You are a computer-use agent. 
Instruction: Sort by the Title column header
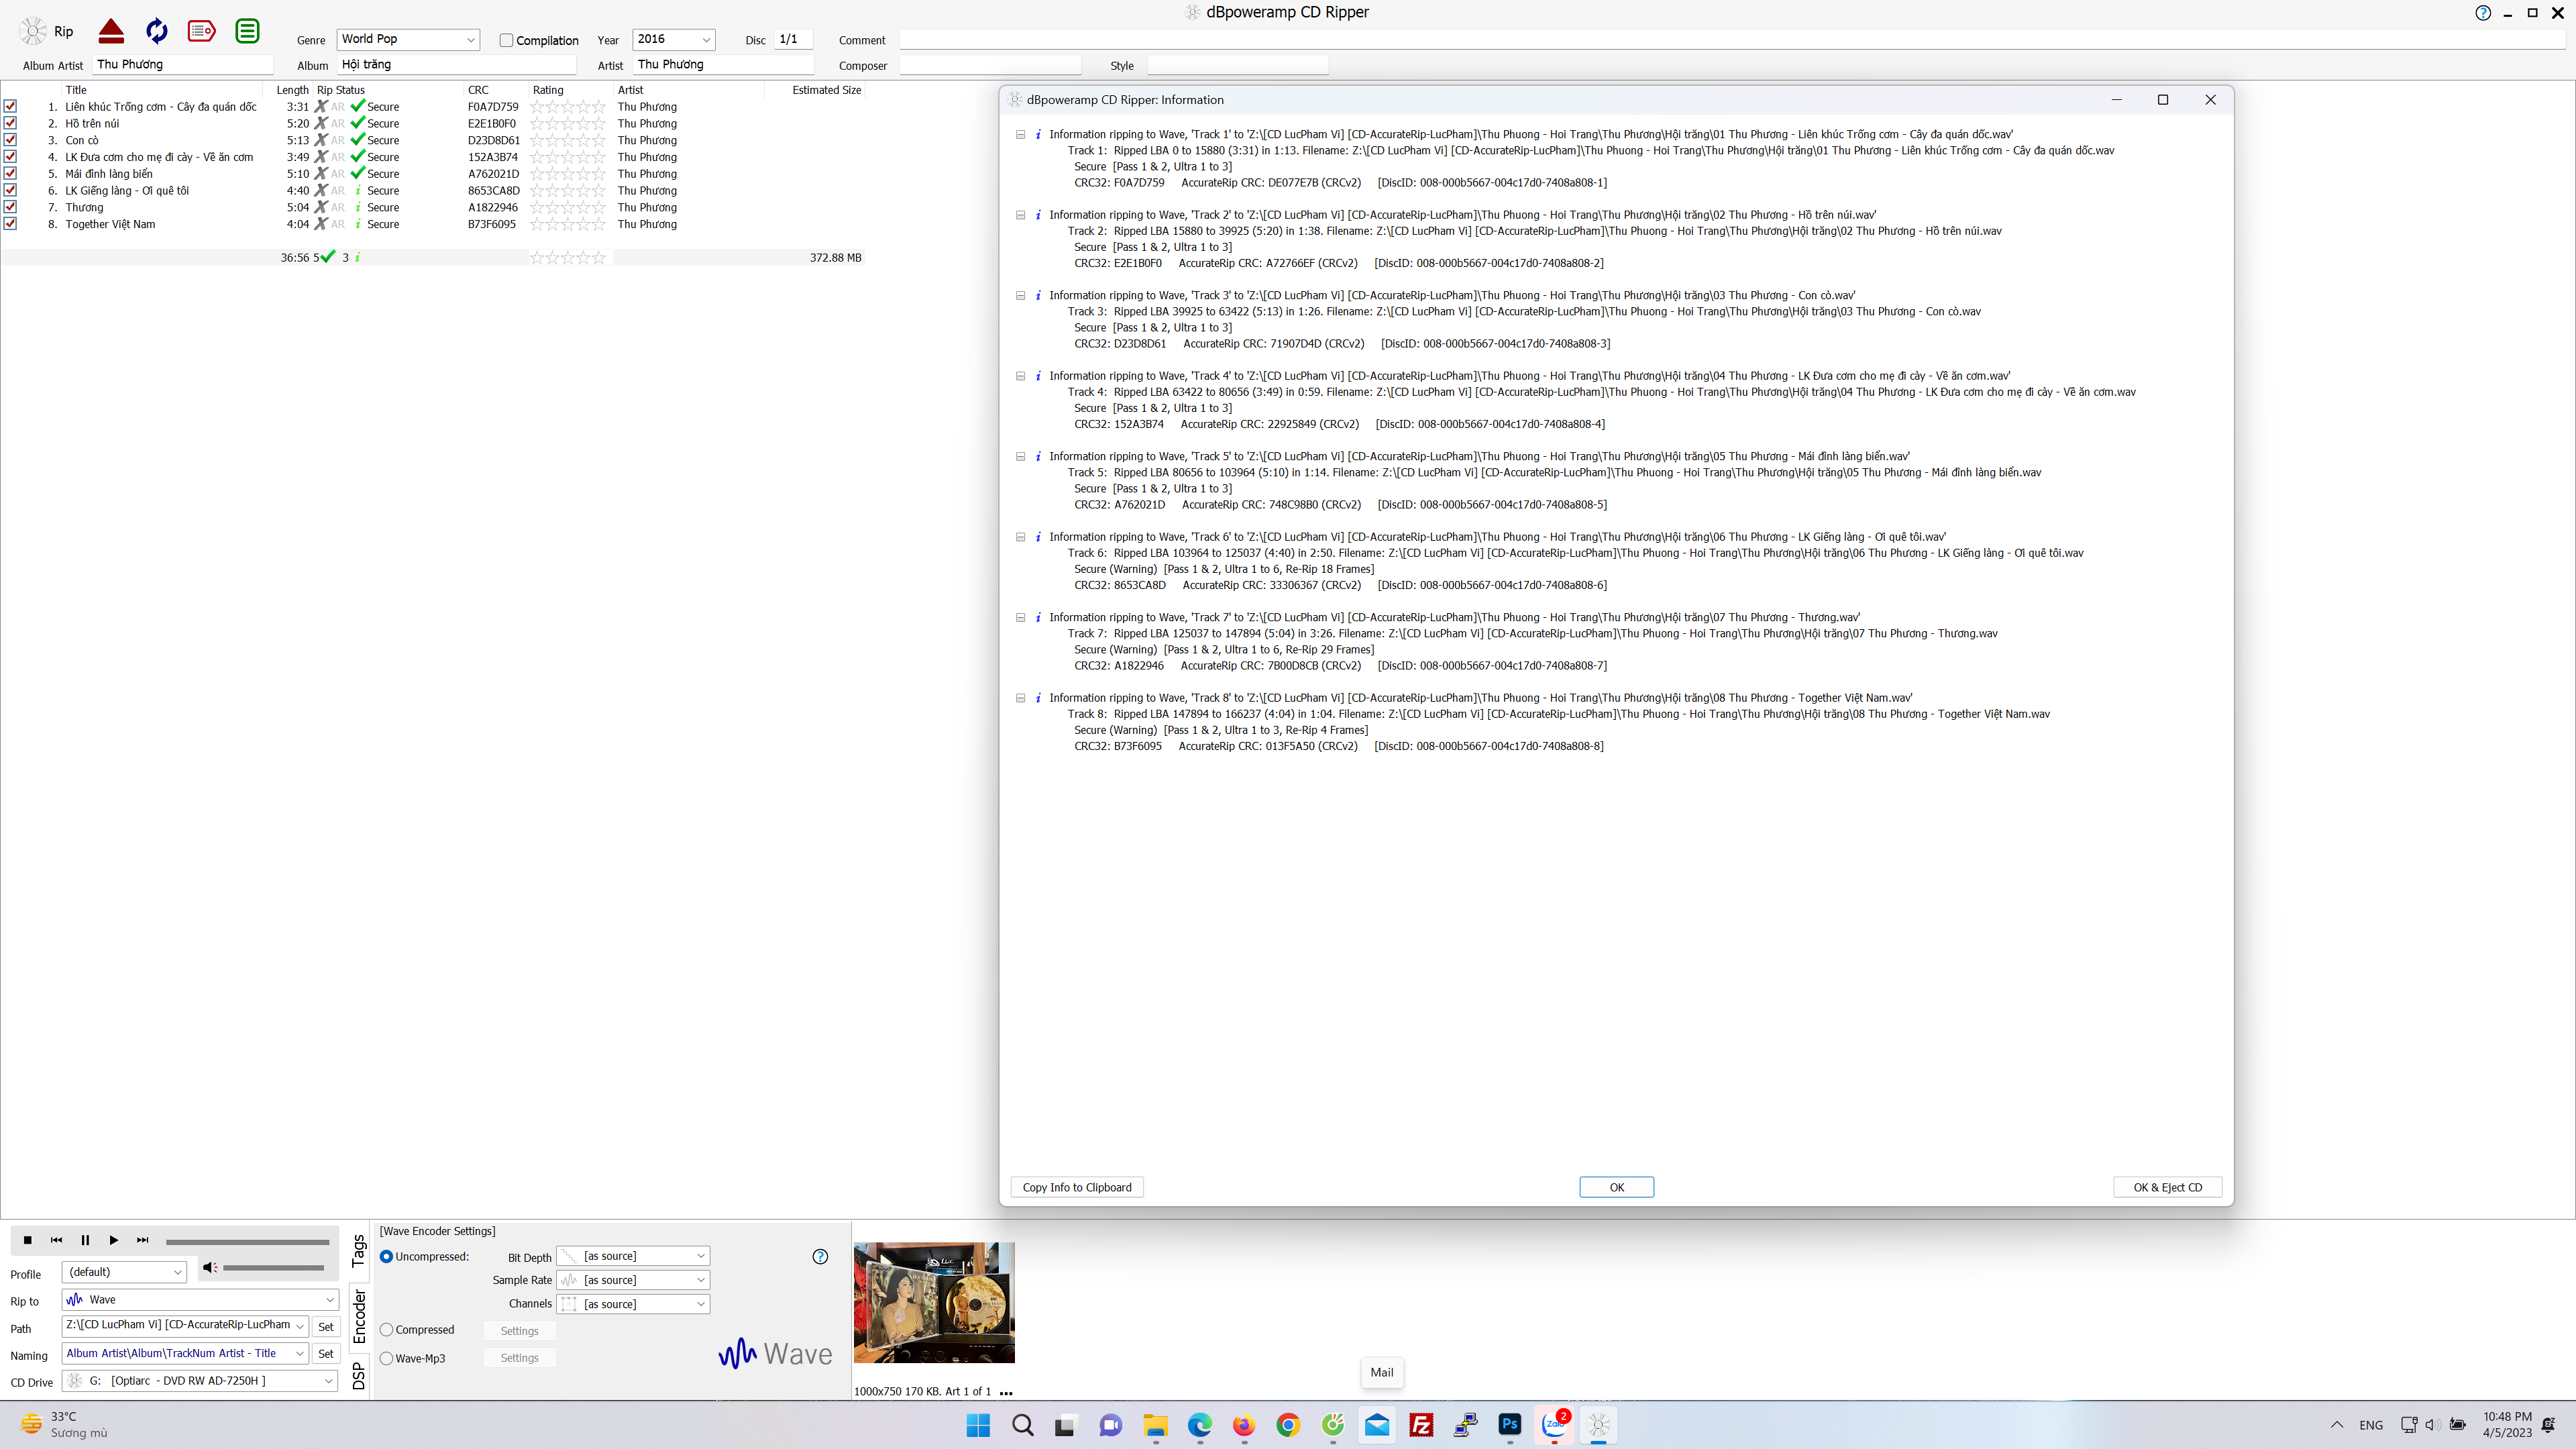click(x=76, y=90)
